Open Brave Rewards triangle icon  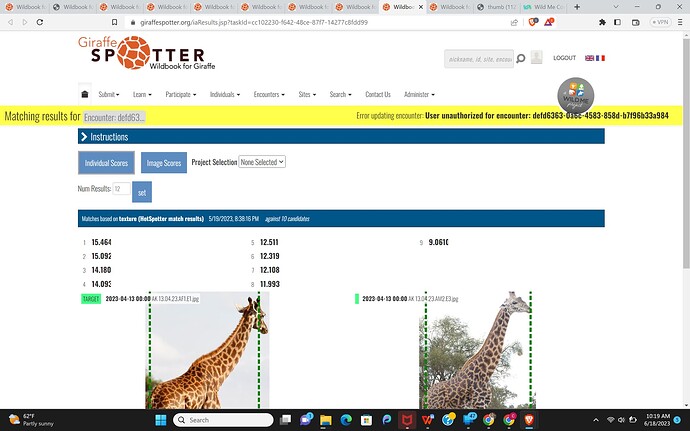(x=549, y=22)
